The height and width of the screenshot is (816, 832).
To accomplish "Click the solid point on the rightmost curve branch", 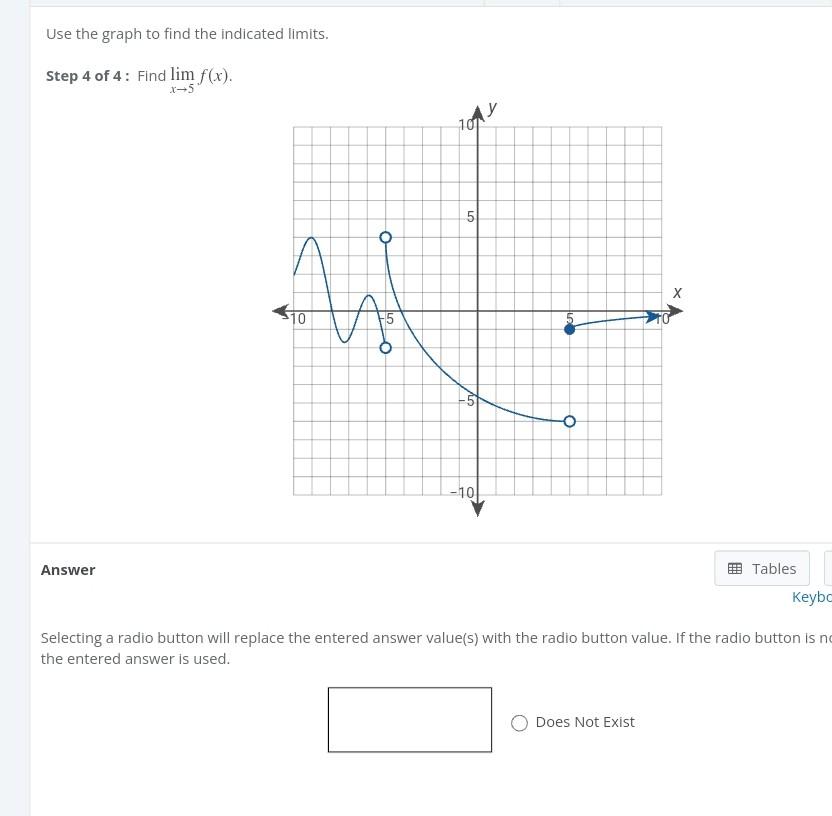I will (569, 329).
